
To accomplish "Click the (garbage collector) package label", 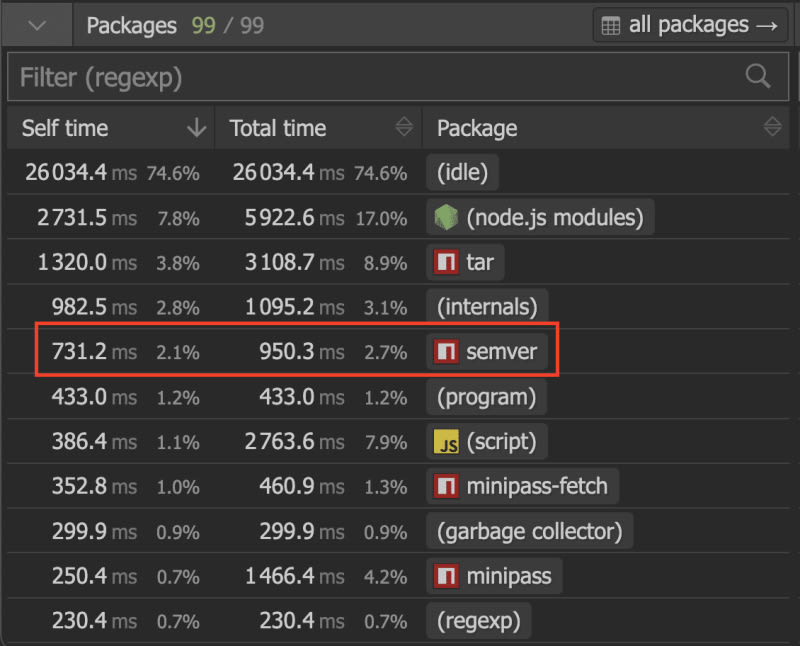I will pyautogui.click(x=529, y=531).
